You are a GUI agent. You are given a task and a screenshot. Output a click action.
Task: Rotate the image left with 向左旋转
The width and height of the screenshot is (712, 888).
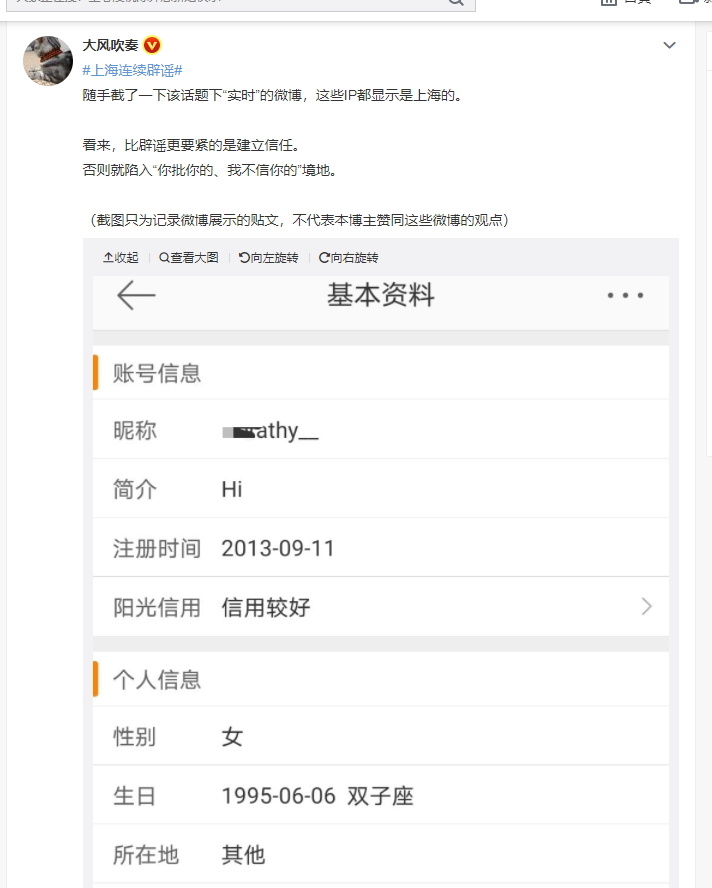[268, 258]
